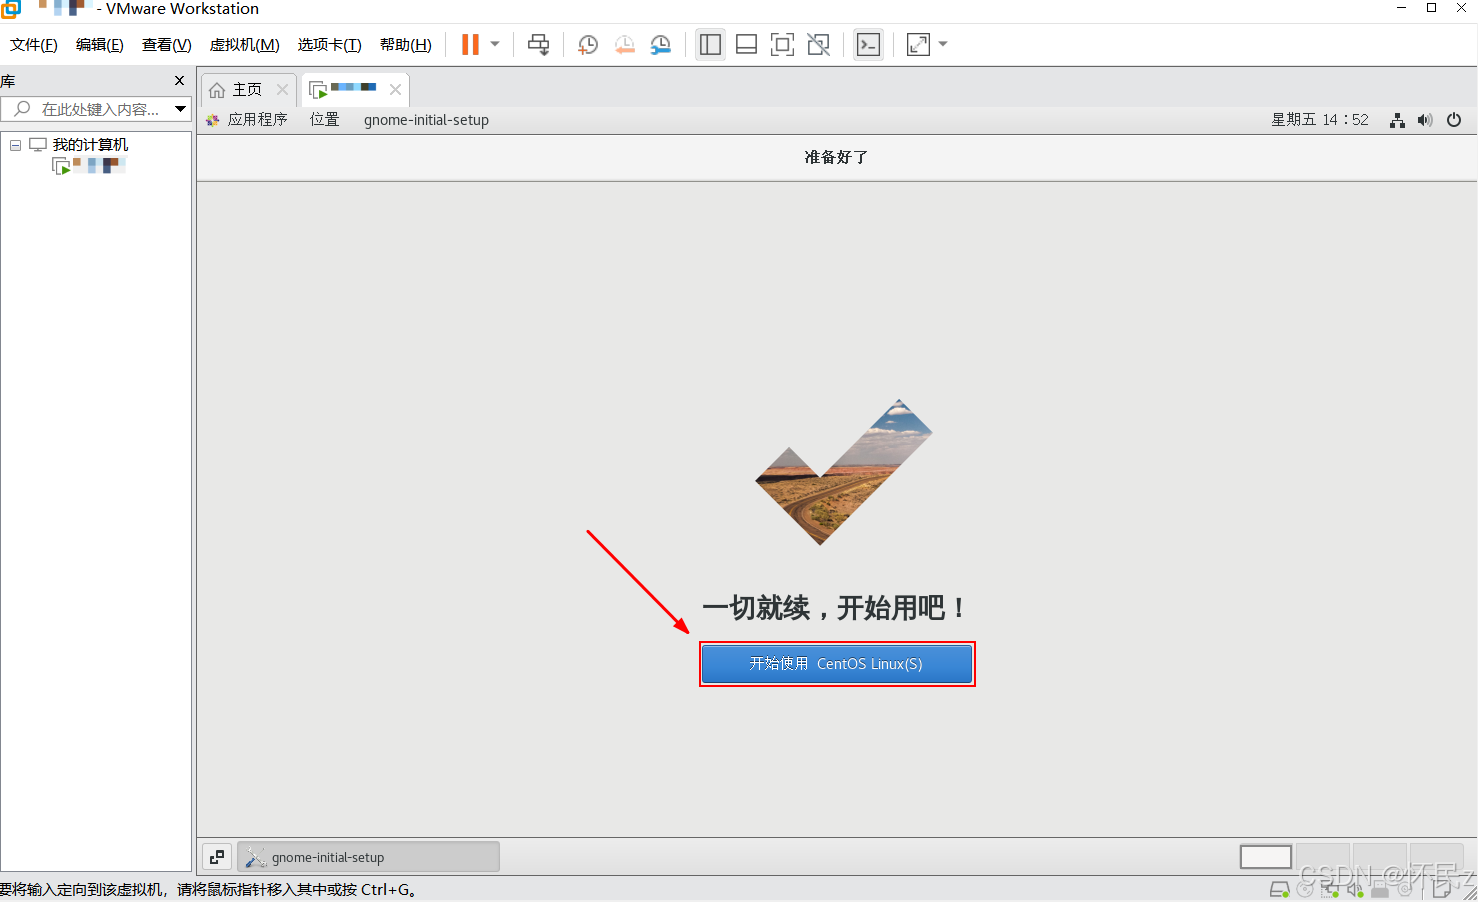Open the console view icon
1478x902 pixels.
point(868,44)
